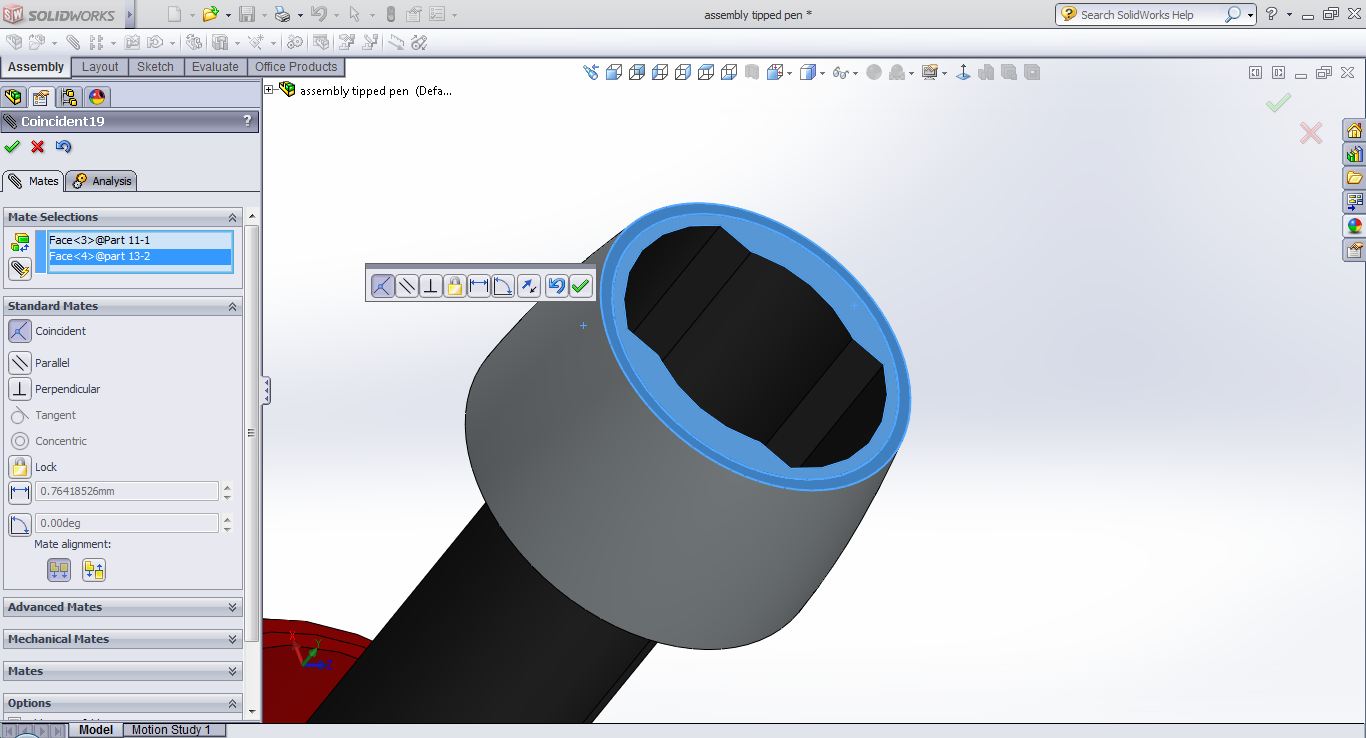
Task: Open the DisplayManager color ball tab
Action: 97,97
